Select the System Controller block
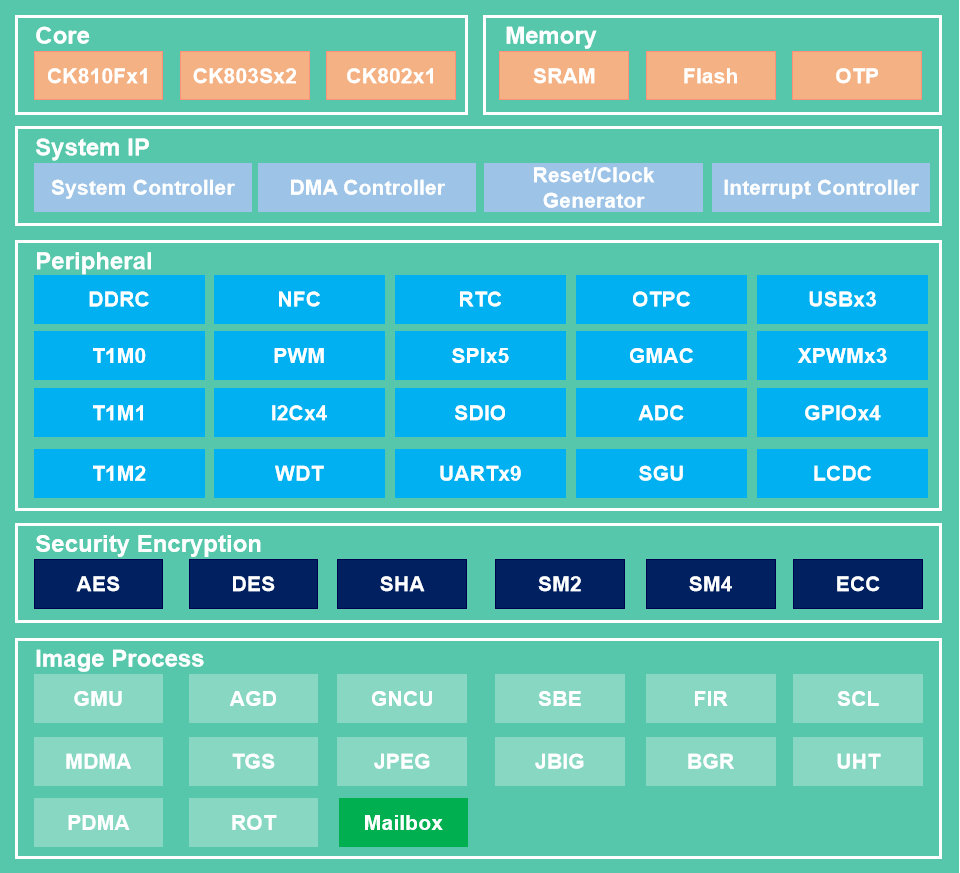Image resolution: width=960 pixels, height=873 pixels. click(x=143, y=188)
